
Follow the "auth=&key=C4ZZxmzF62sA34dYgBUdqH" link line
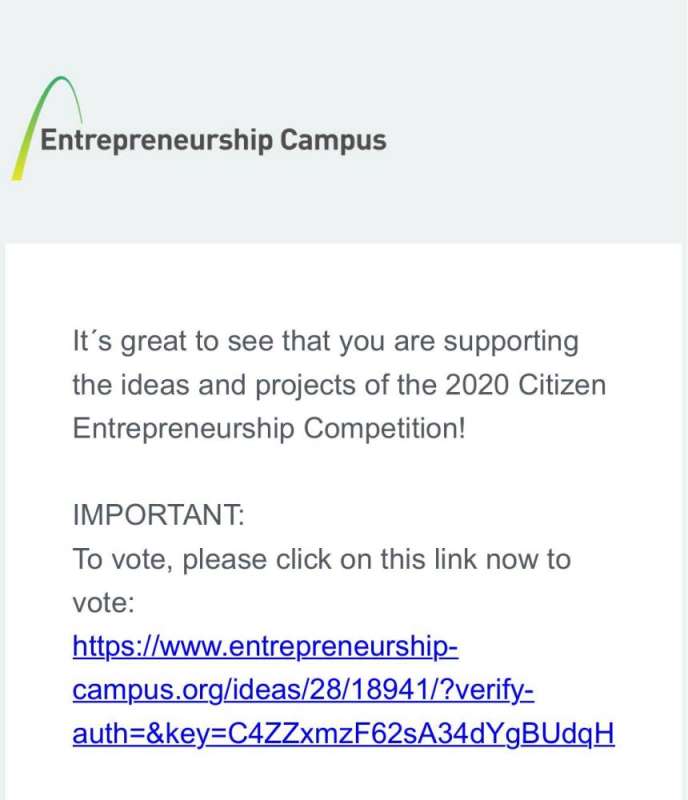pos(342,735)
